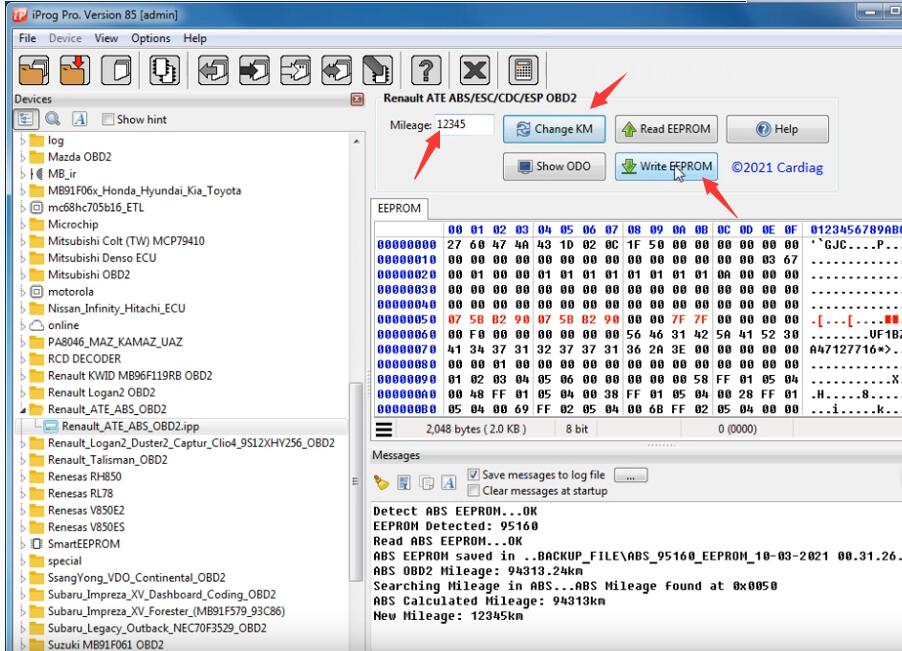Click the chip pages toolbar icon

tap(165, 70)
